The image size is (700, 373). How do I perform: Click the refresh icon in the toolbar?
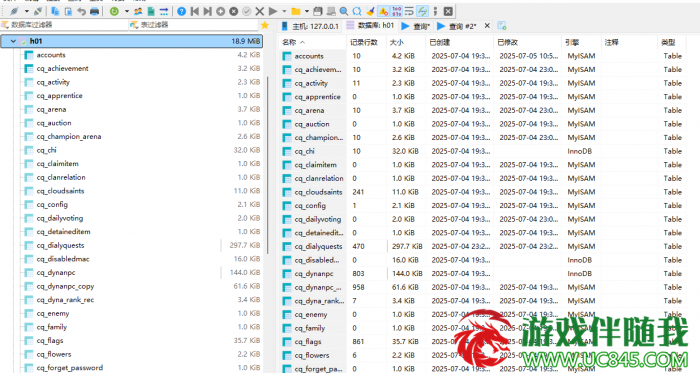coord(114,11)
